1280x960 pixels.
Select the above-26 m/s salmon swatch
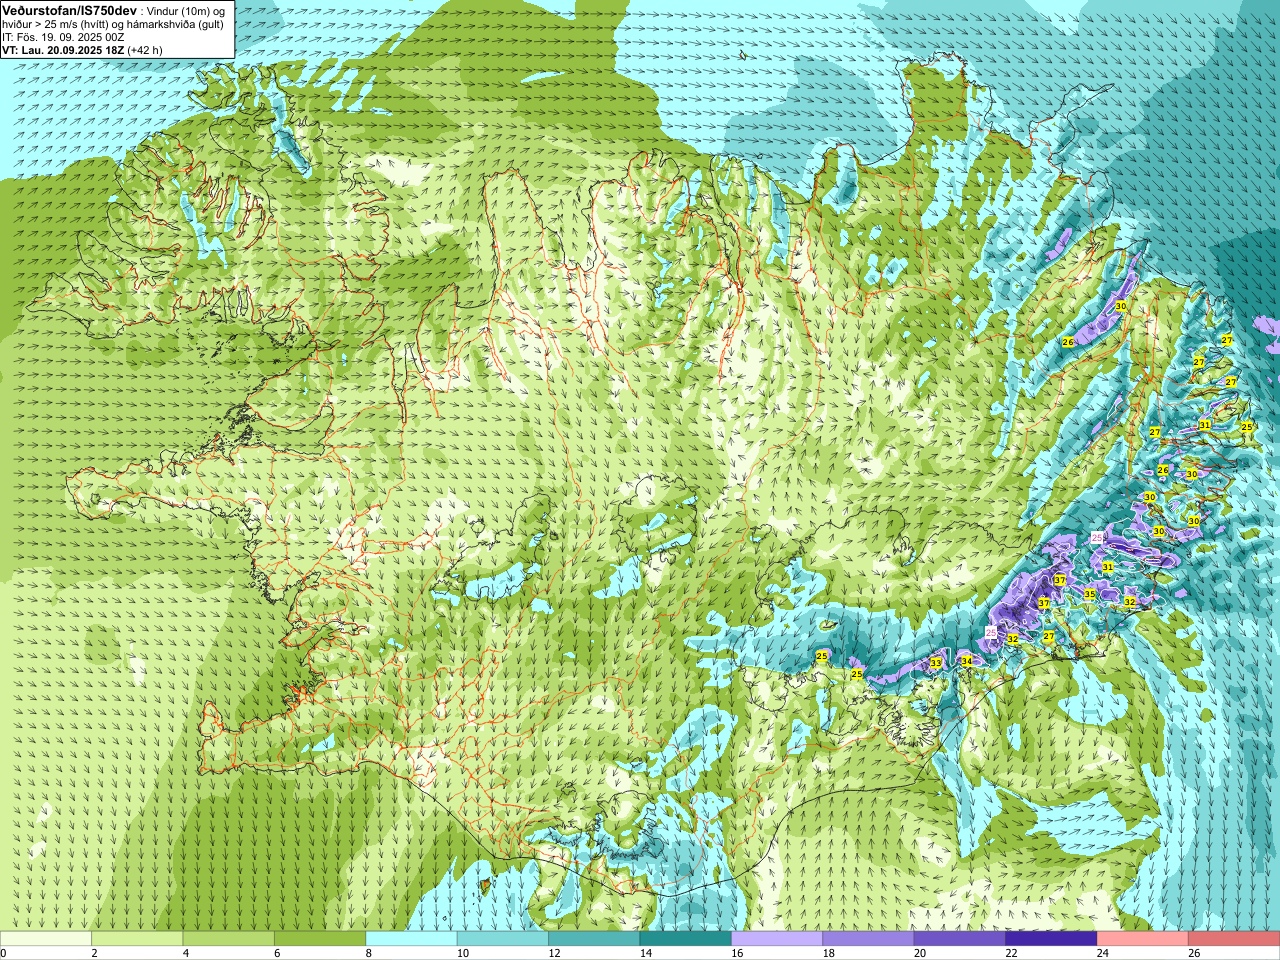click(x=1234, y=939)
